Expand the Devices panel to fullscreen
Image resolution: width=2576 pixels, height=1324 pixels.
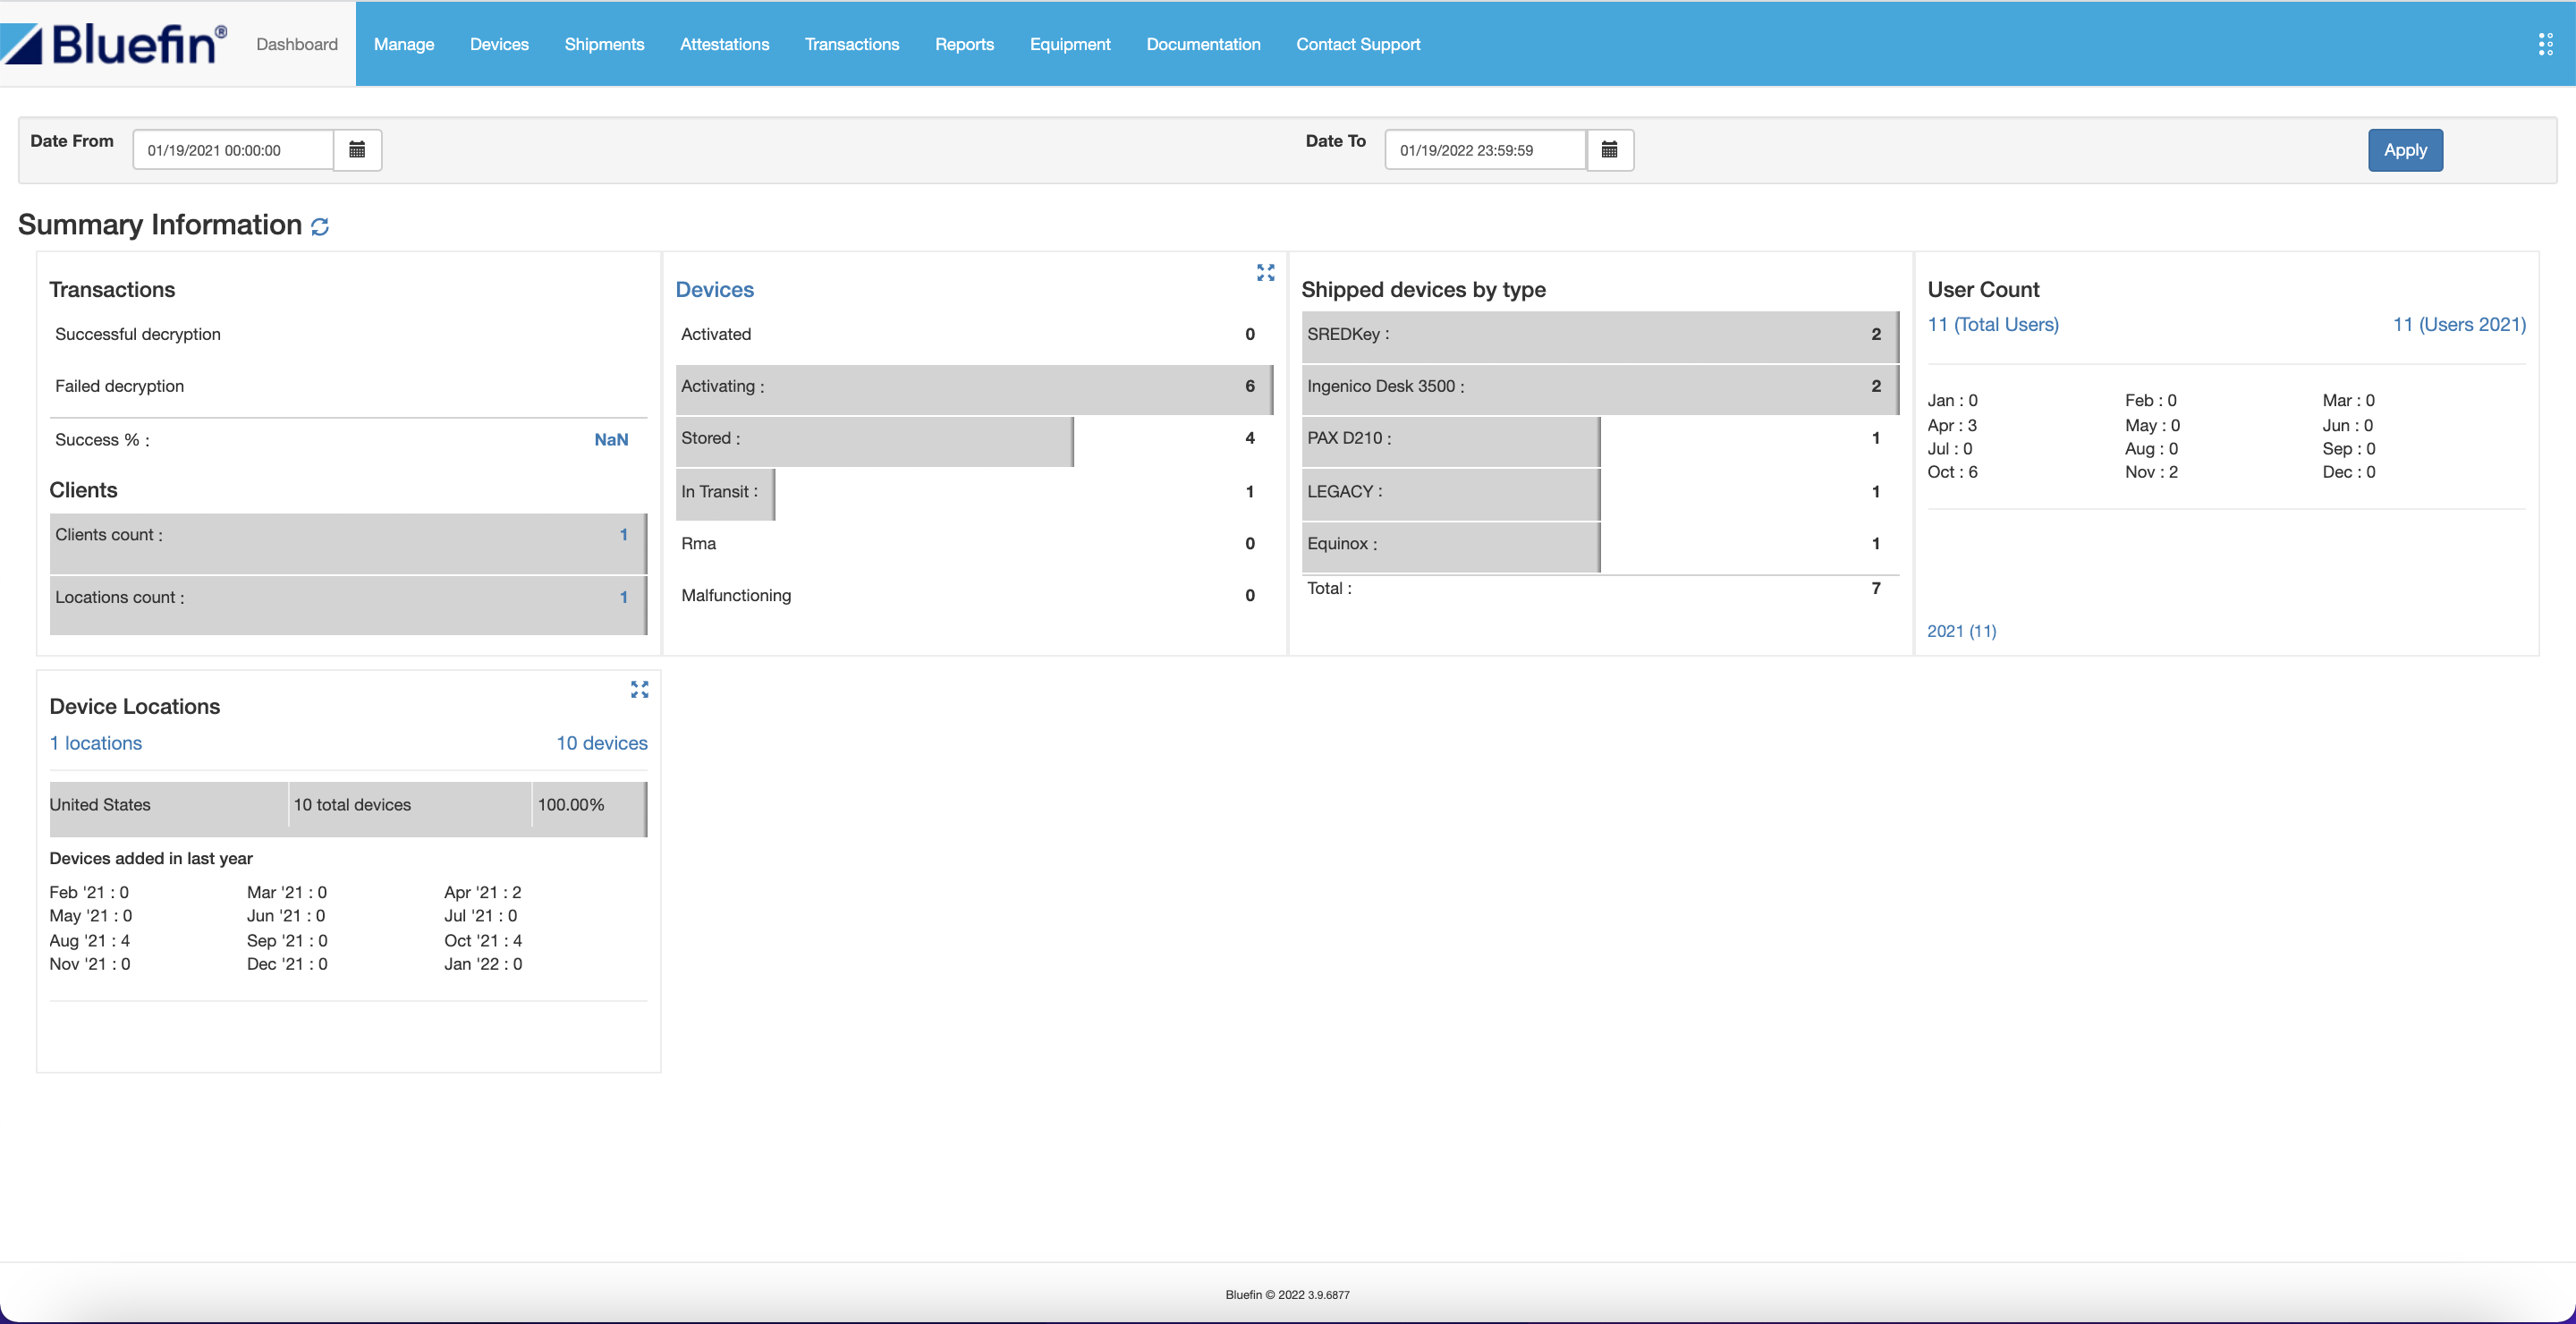coord(1265,272)
